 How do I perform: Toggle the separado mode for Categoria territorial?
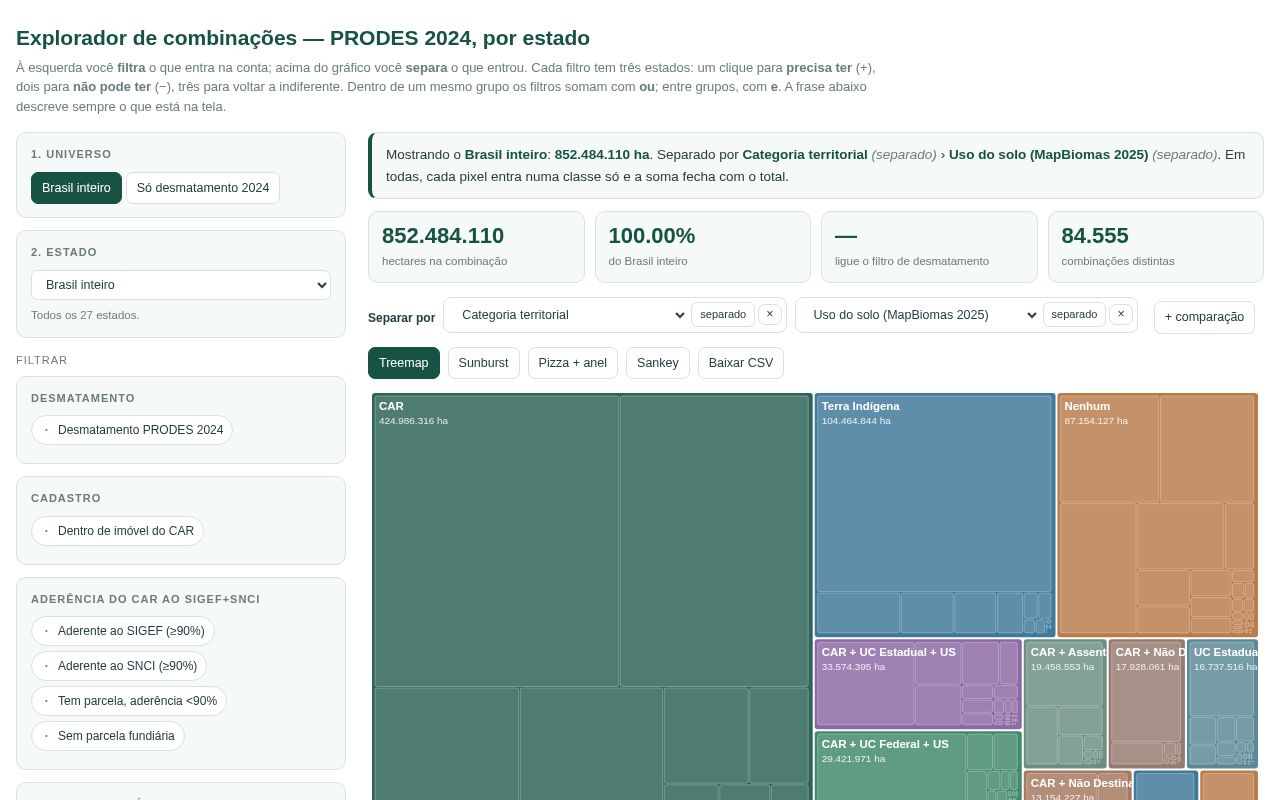point(723,314)
